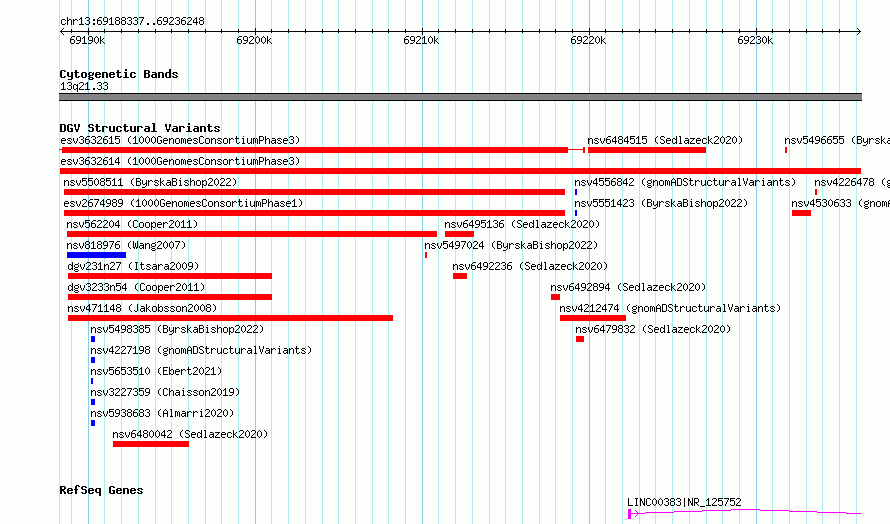
Task: Click the red bar under nsv6492236
Action: coord(460,276)
